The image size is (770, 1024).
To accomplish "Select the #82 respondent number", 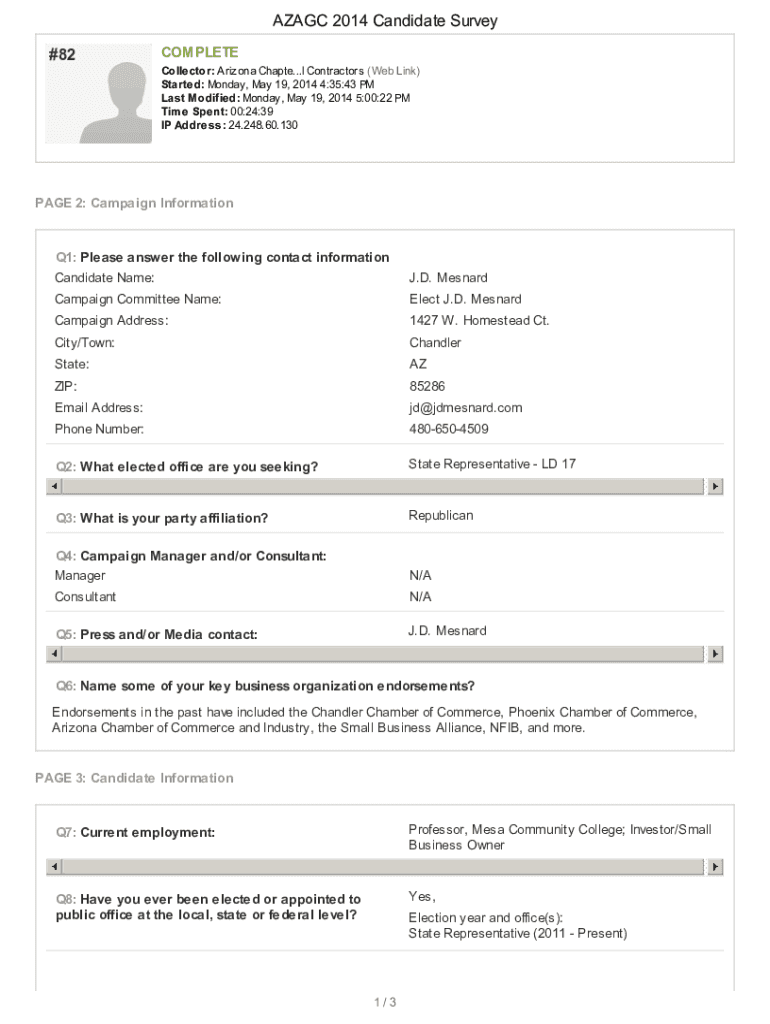I will (61, 56).
